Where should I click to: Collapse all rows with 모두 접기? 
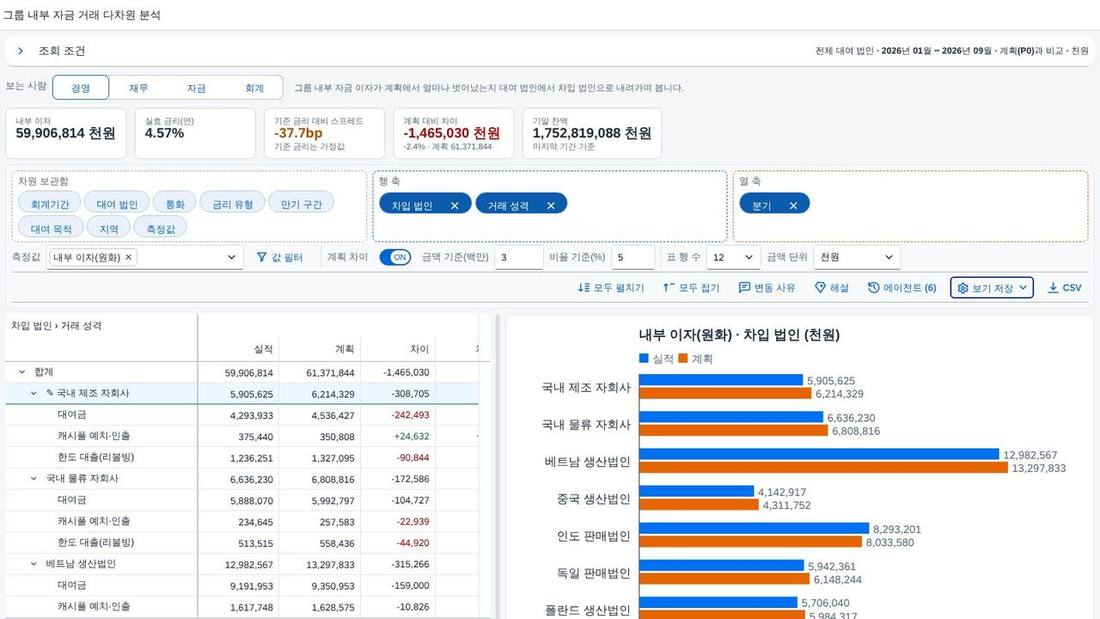tap(691, 288)
